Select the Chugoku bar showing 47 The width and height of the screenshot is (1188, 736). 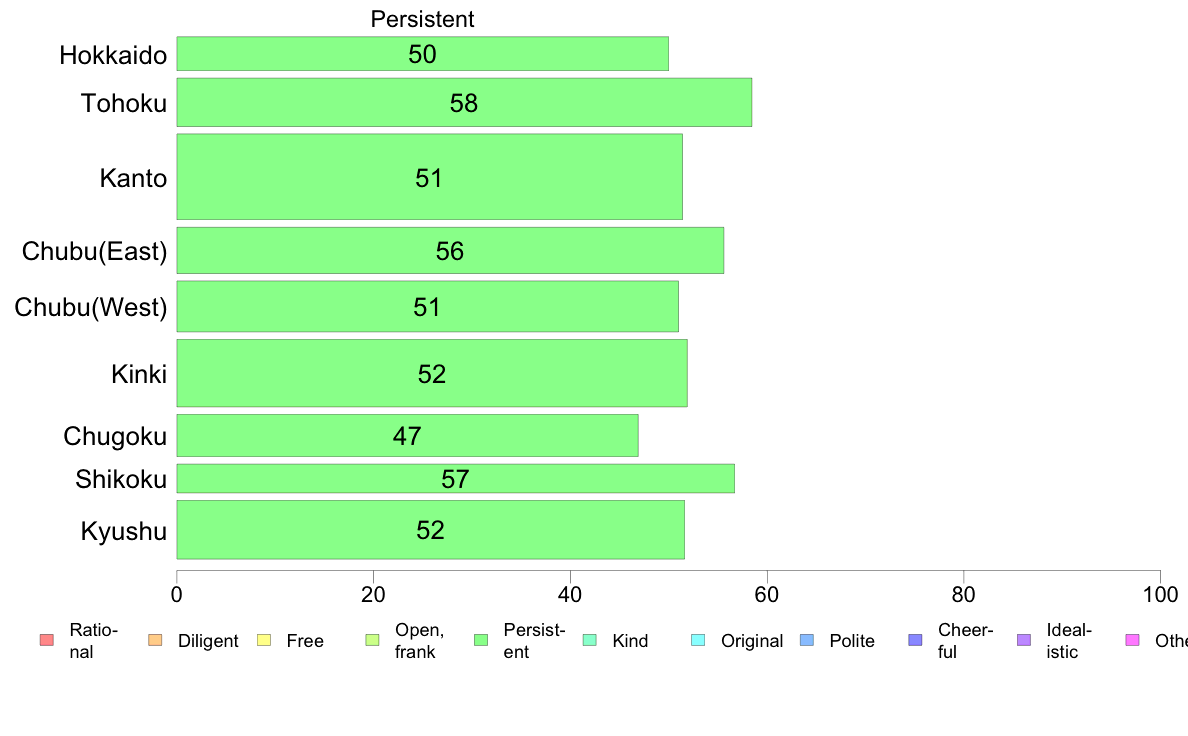(x=408, y=435)
